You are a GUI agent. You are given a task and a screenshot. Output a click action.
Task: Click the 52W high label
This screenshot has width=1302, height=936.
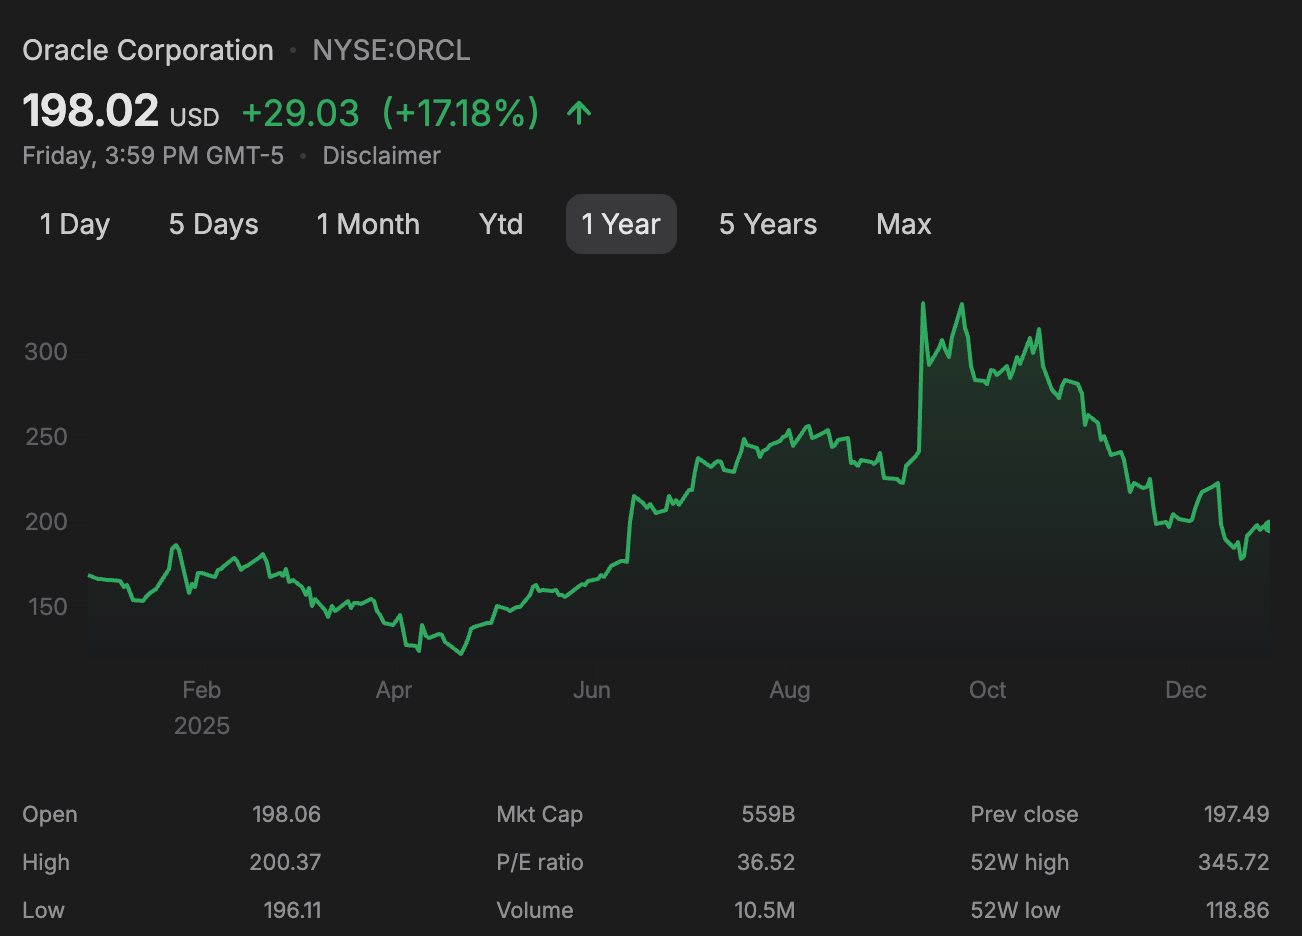[1019, 862]
